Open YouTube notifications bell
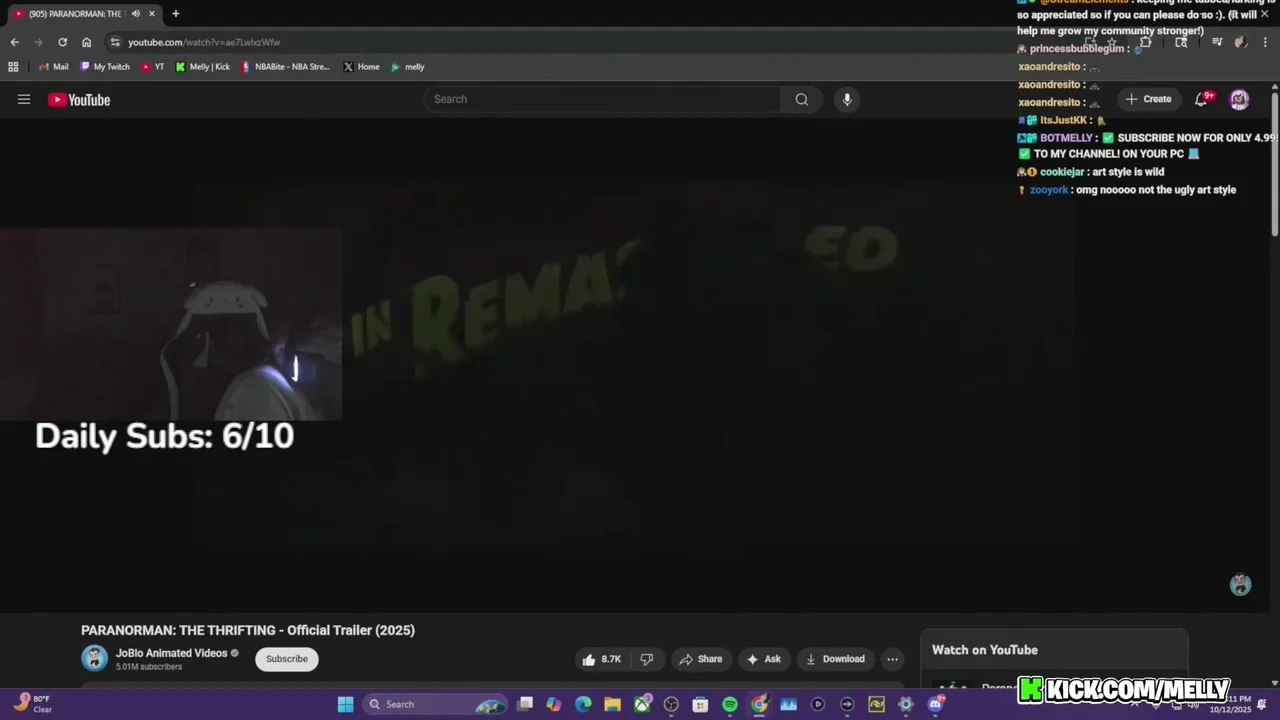The image size is (1280, 720). click(1203, 99)
